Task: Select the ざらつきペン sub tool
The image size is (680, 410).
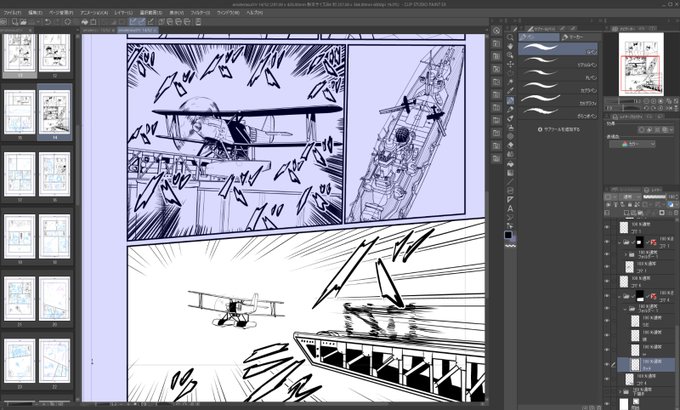Action: click(x=558, y=113)
